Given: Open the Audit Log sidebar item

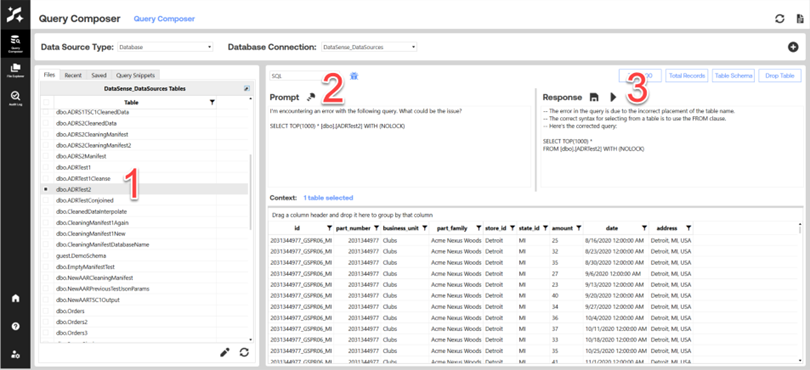Looking at the screenshot, I should coord(15,98).
